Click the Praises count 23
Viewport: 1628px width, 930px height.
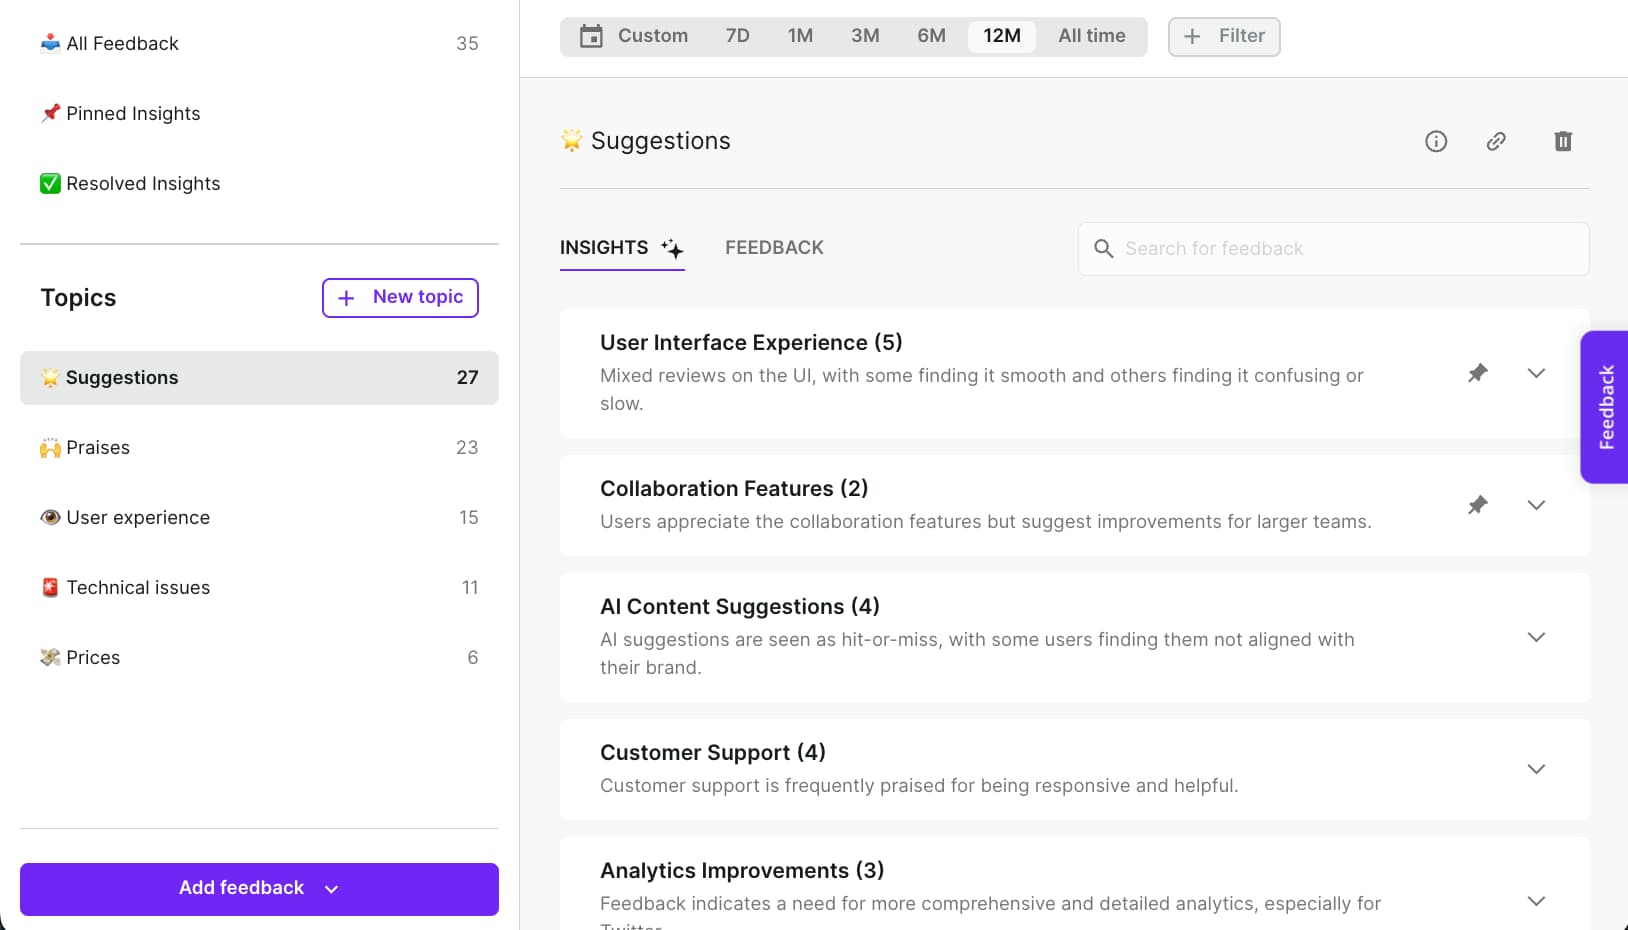coord(467,448)
